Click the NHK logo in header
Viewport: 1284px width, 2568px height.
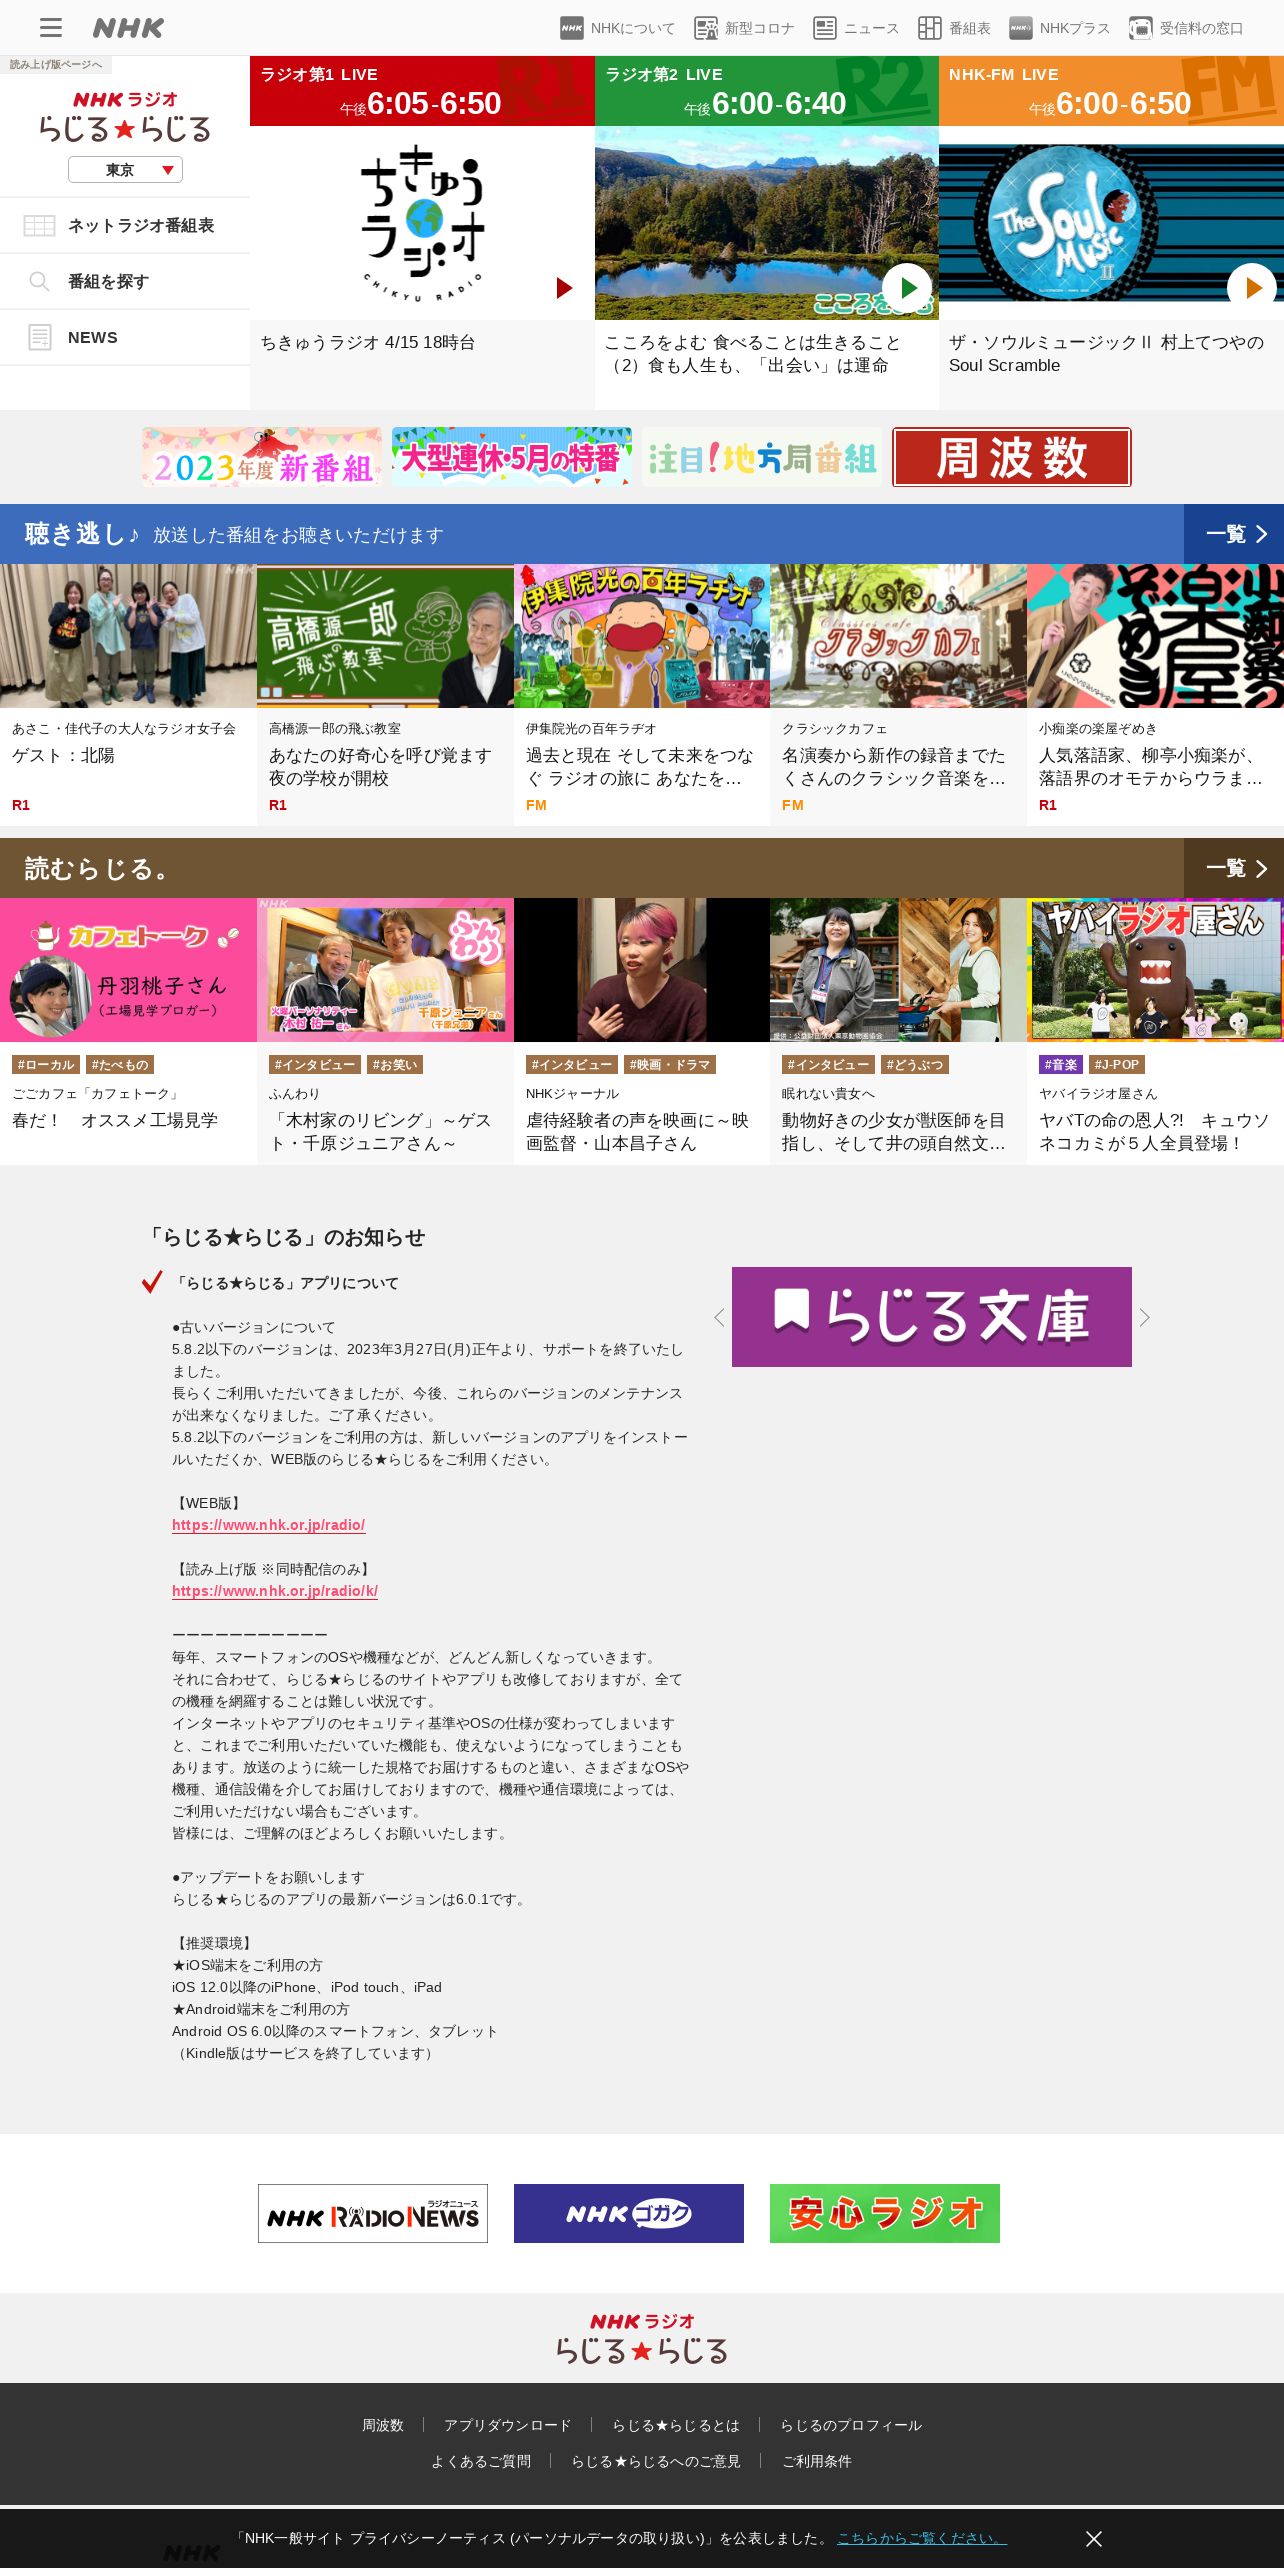tap(128, 28)
